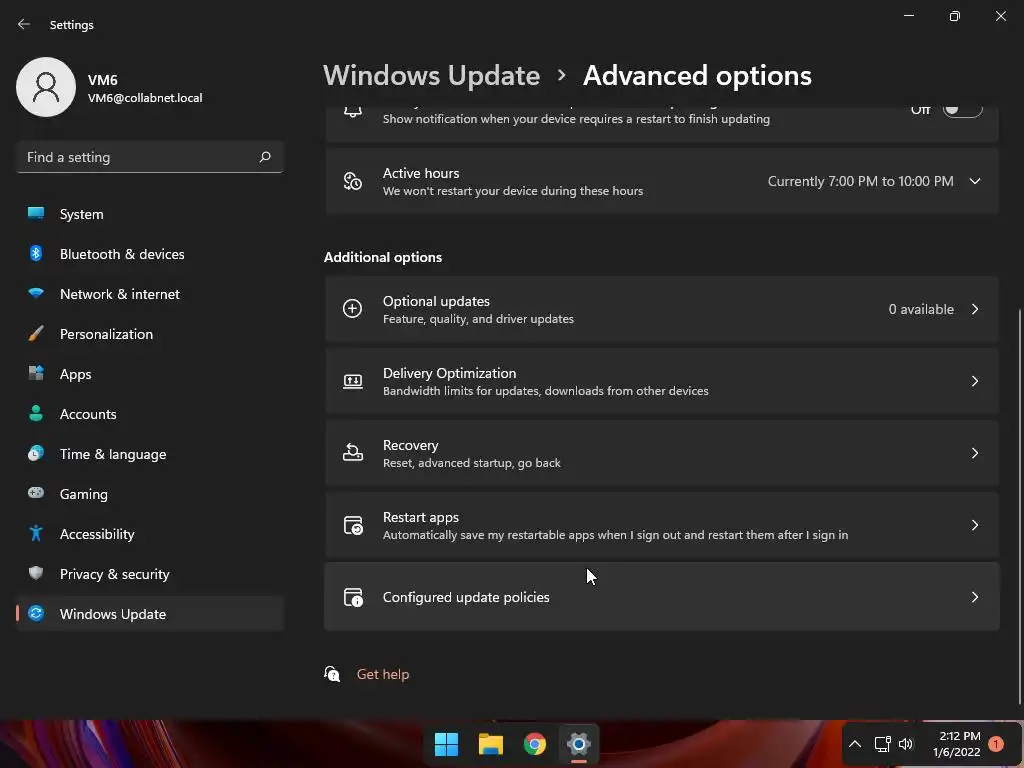
Task: Open the clock showing 2:12 PM
Action: [x=956, y=744]
